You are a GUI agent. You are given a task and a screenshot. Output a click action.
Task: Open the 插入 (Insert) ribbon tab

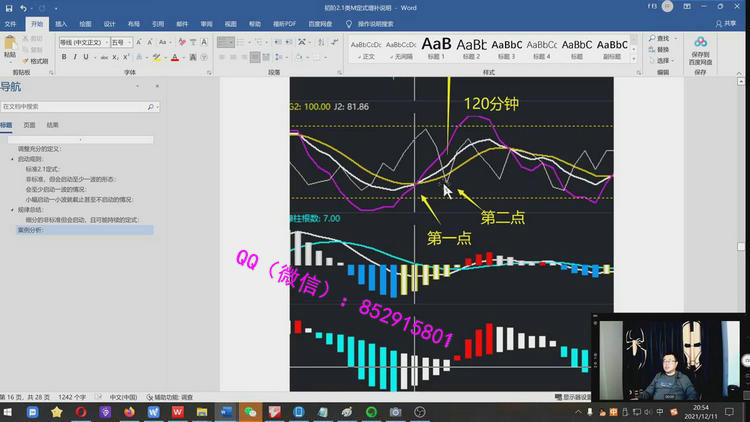(x=62, y=23)
